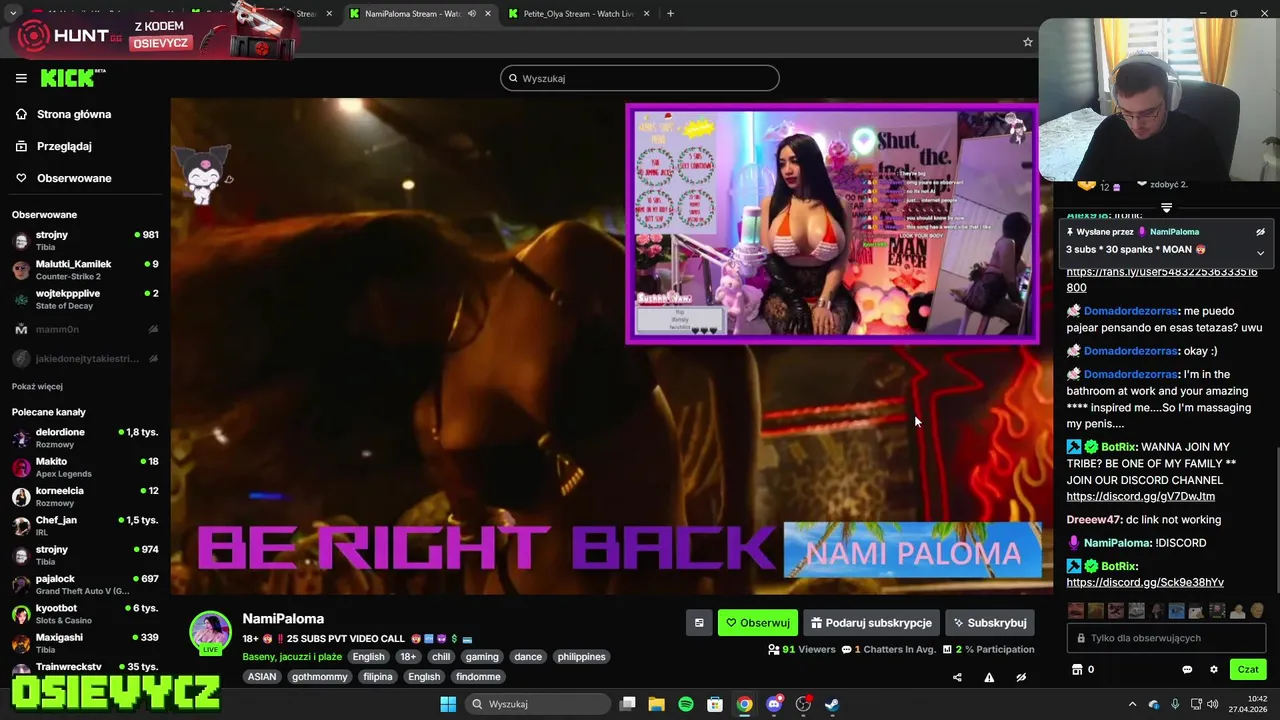The height and width of the screenshot is (720, 1280).
Task: Open the strojny Tibia followed channel with 981 viewers
Action: tap(85, 241)
